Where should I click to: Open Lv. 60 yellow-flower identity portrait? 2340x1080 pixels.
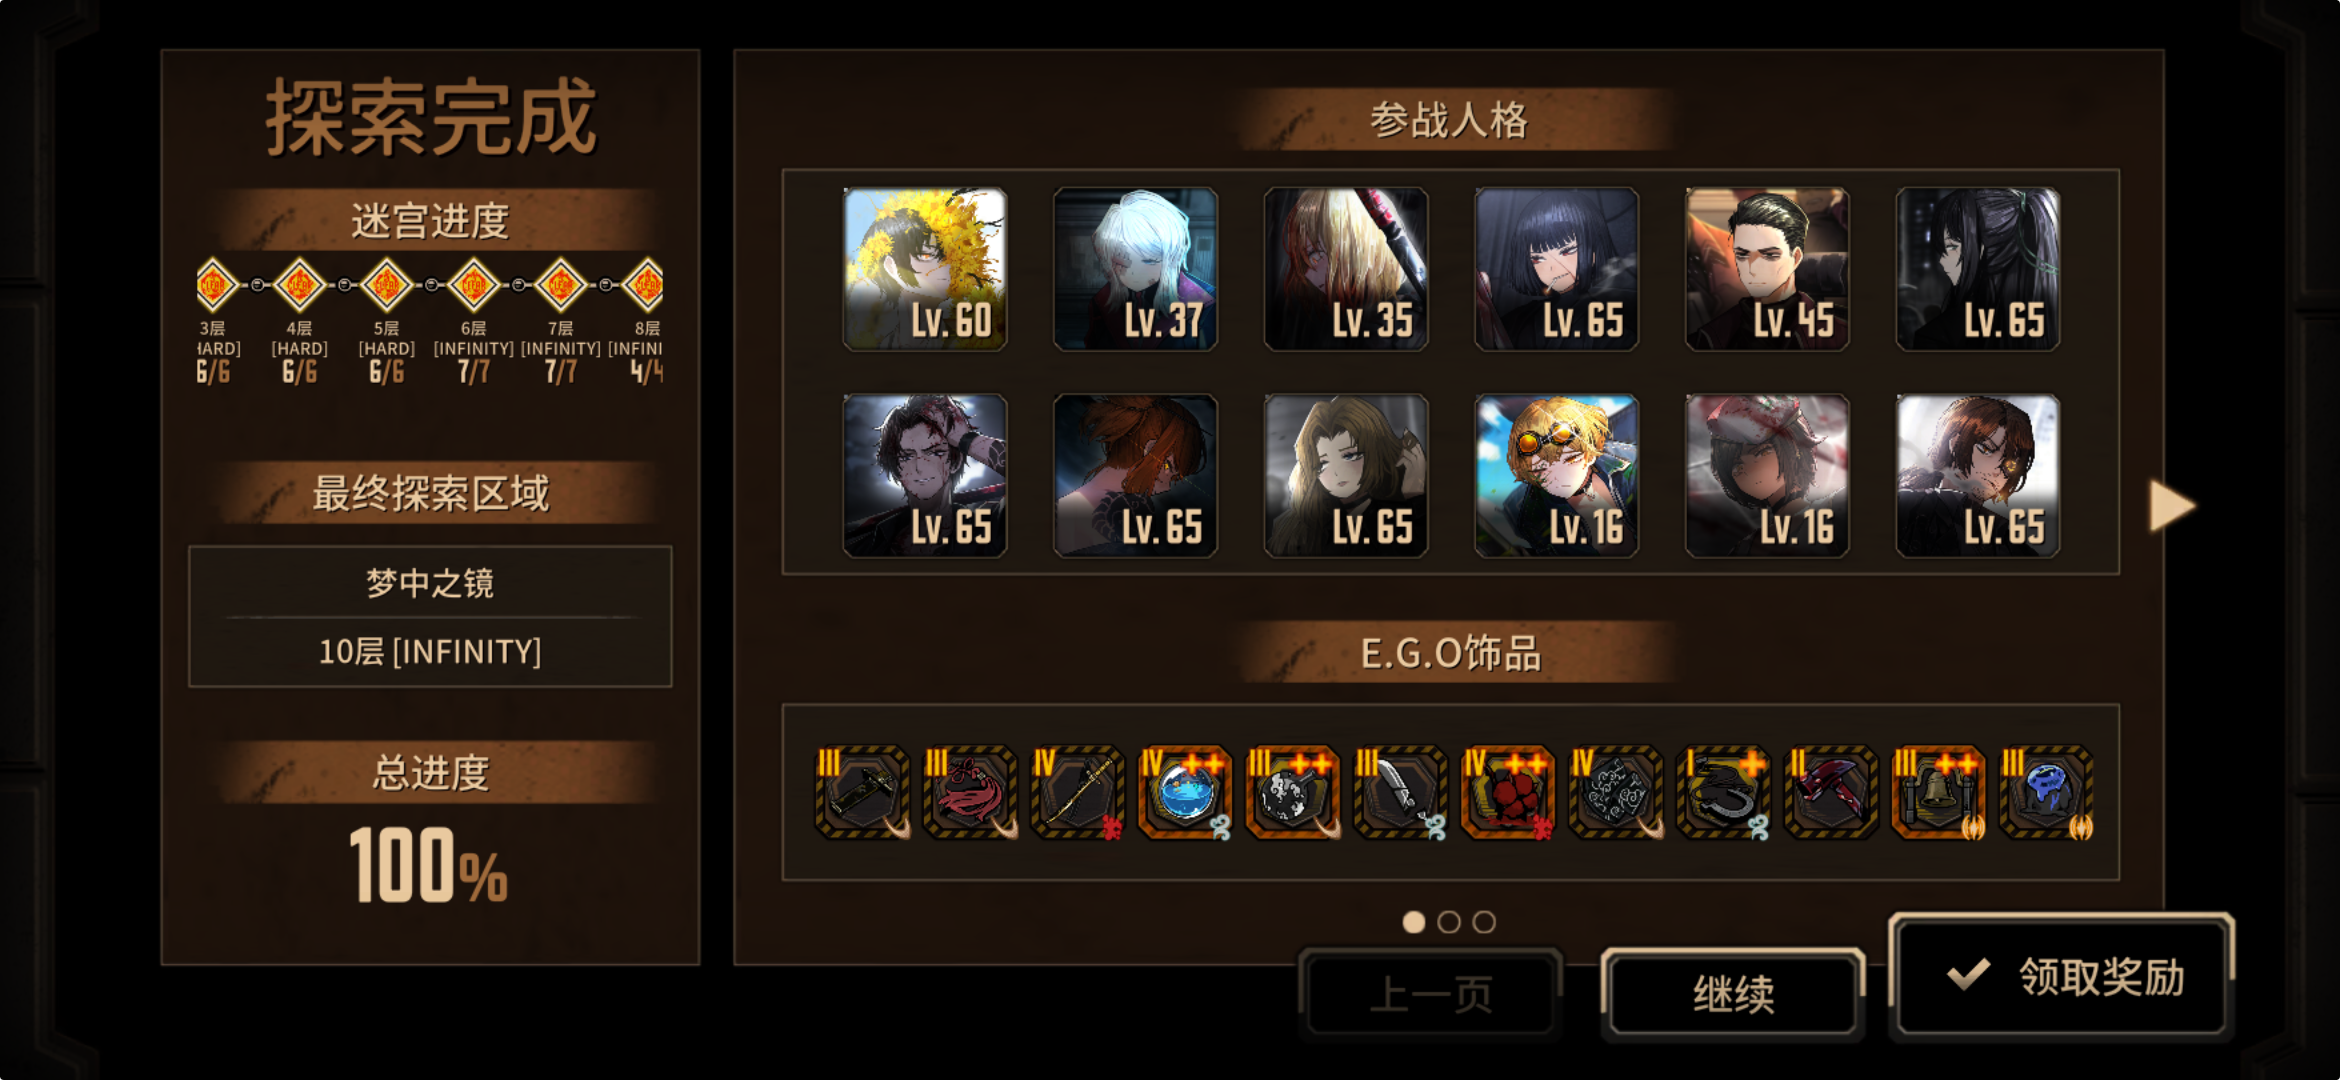point(925,269)
